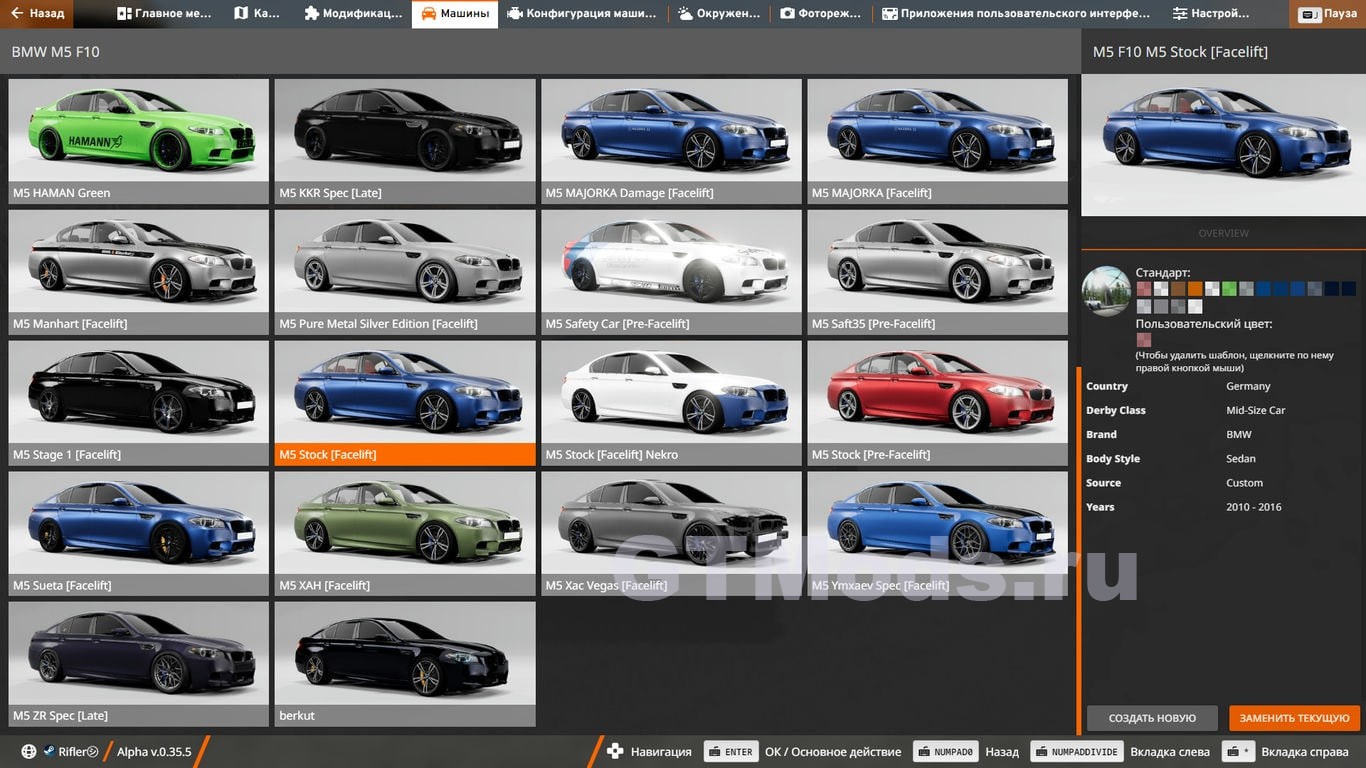Open the Настройки sliders tab
The height and width of the screenshot is (768, 1366).
pos(1212,14)
